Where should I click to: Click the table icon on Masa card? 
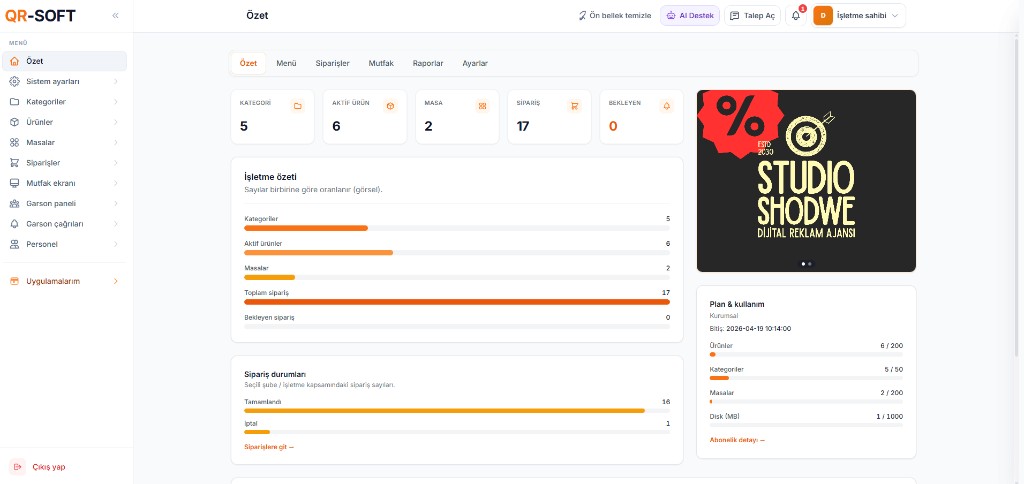[x=482, y=105]
